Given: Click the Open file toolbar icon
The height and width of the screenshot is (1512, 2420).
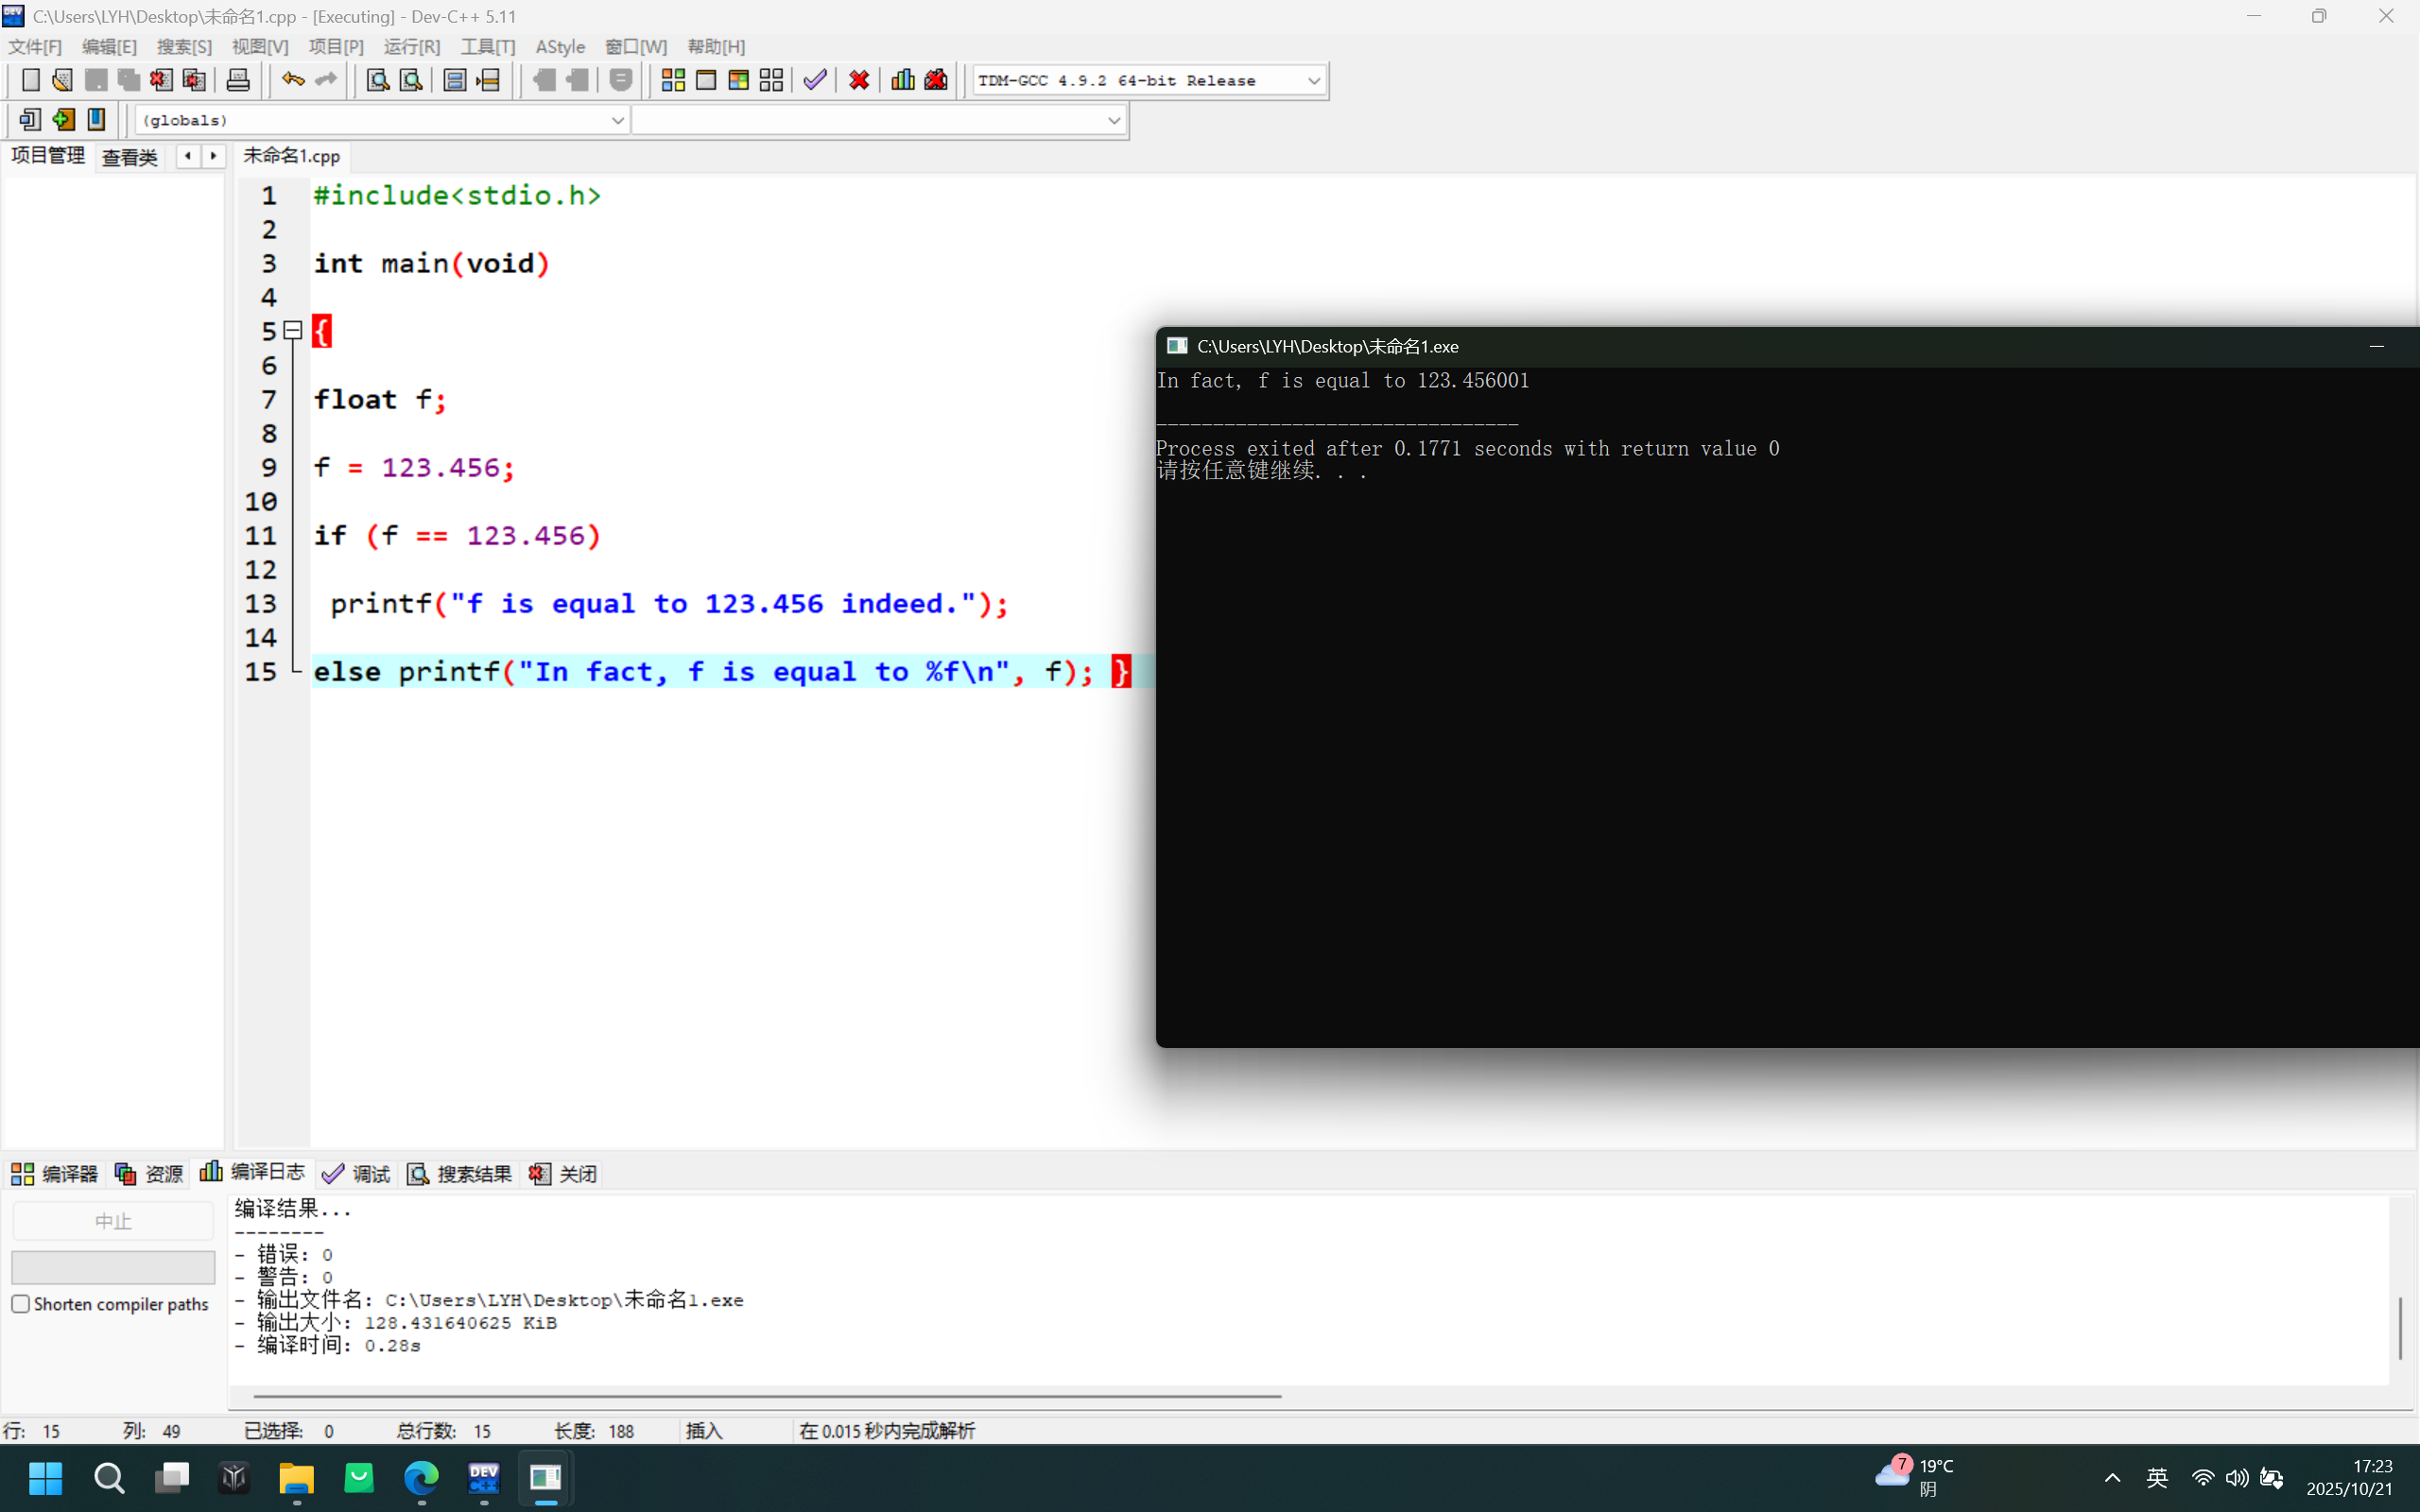Looking at the screenshot, I should click(x=62, y=80).
